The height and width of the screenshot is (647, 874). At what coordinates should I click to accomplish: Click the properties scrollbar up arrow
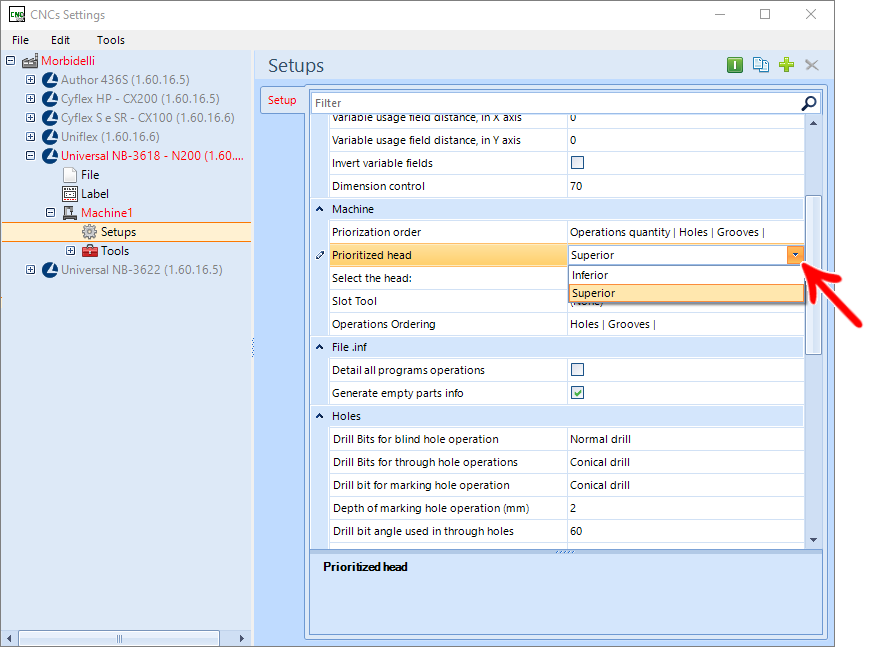click(x=813, y=123)
